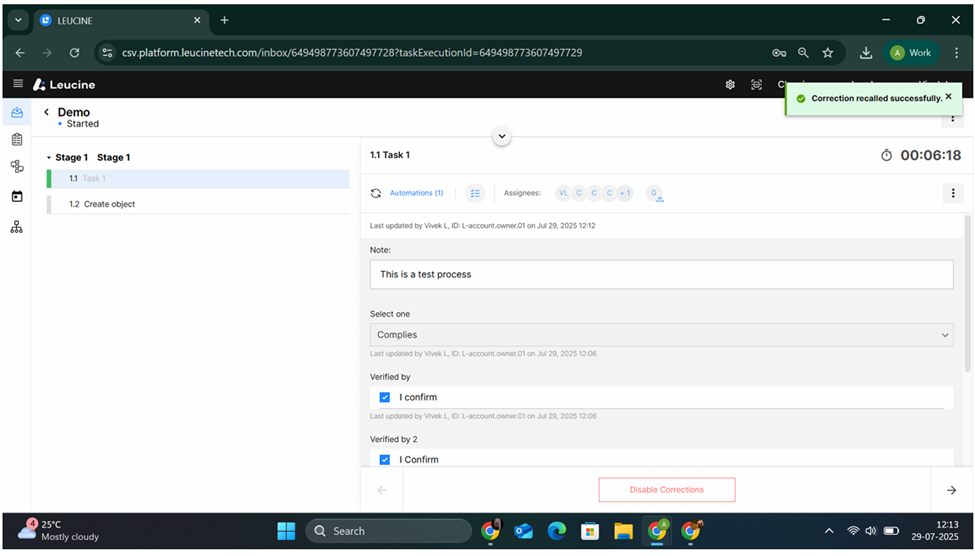The image size is (975, 556).
Task: Toggle the 'I confirm' checkbox under Verified by
Action: 385,397
